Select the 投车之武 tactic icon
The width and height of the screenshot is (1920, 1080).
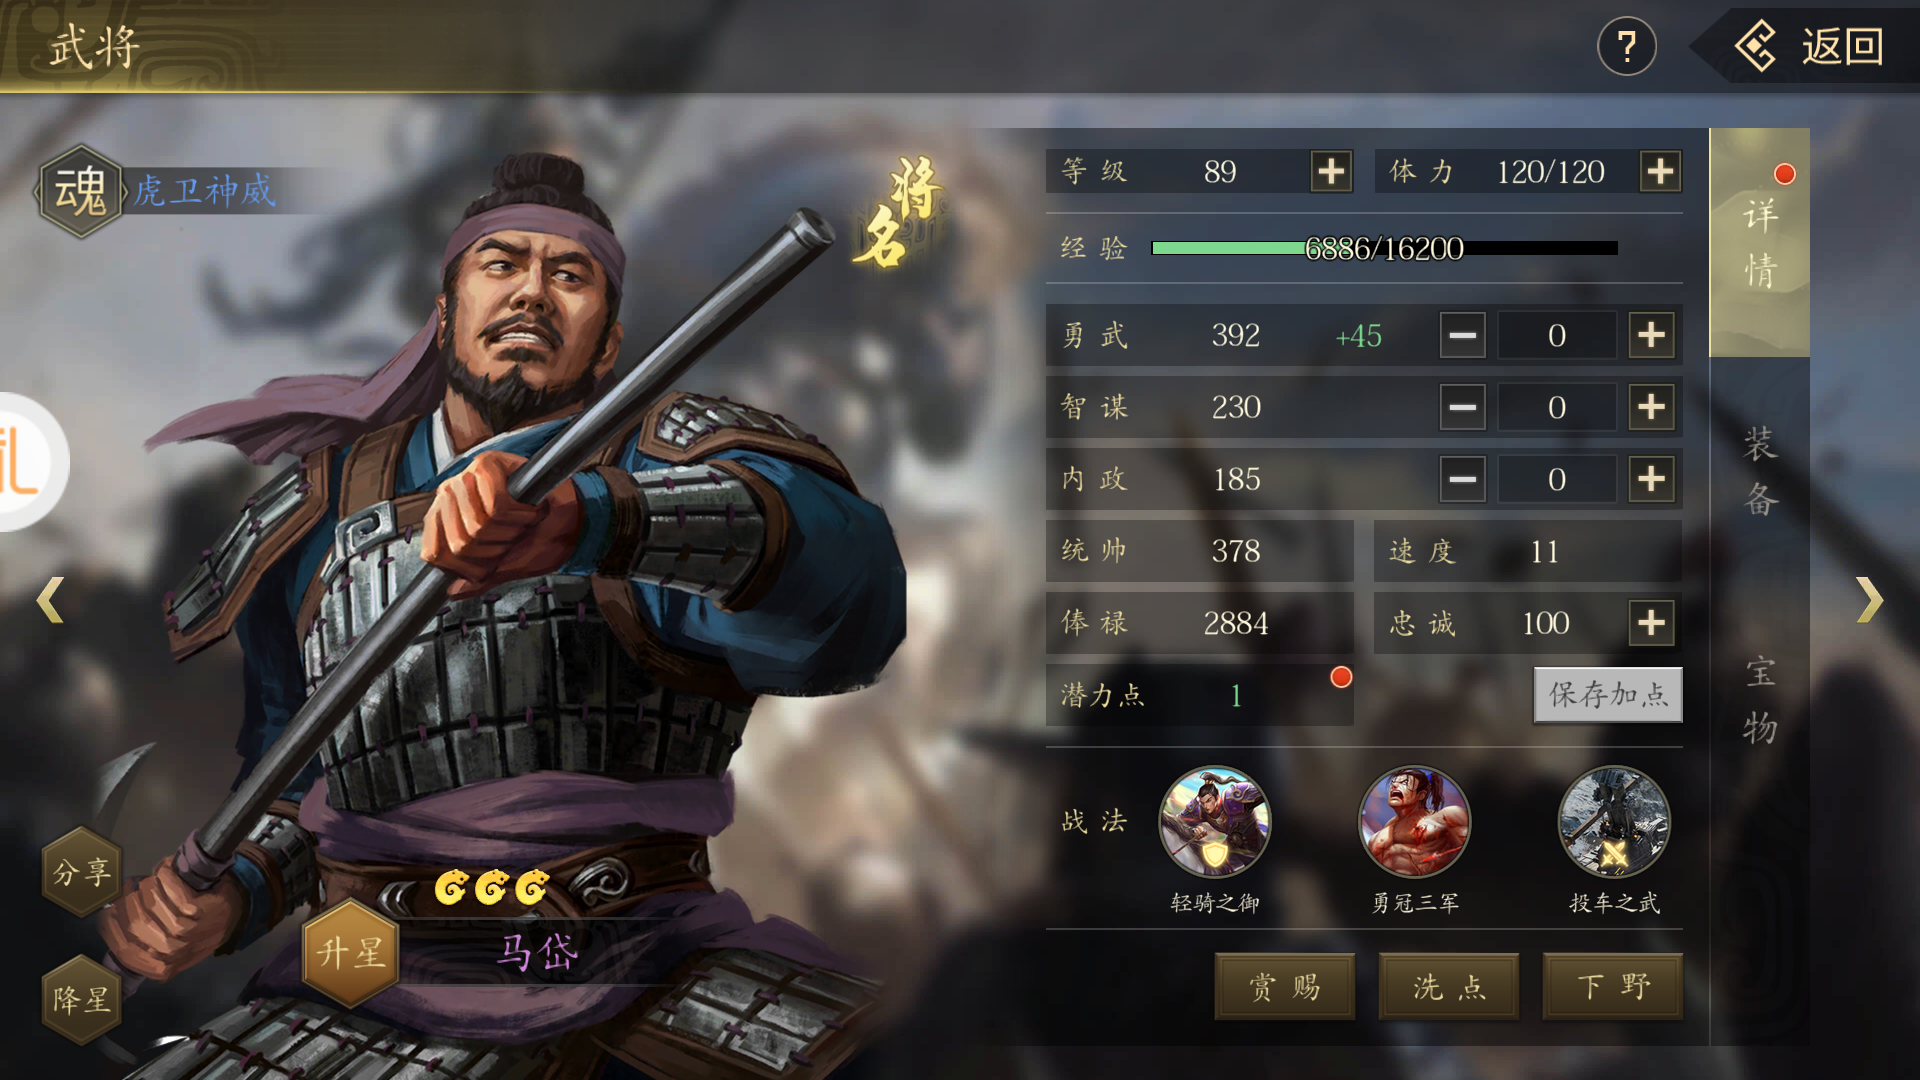tap(1614, 822)
